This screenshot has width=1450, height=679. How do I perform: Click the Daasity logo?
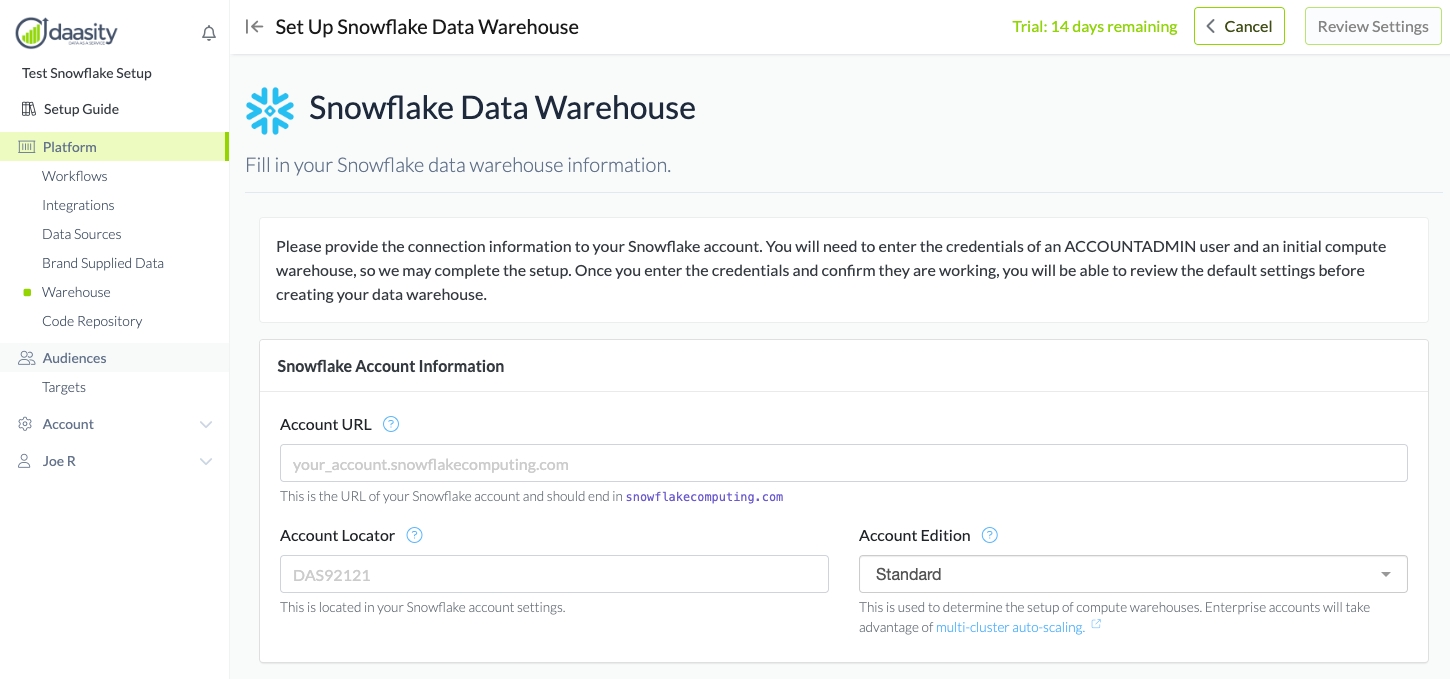pyautogui.click(x=67, y=33)
